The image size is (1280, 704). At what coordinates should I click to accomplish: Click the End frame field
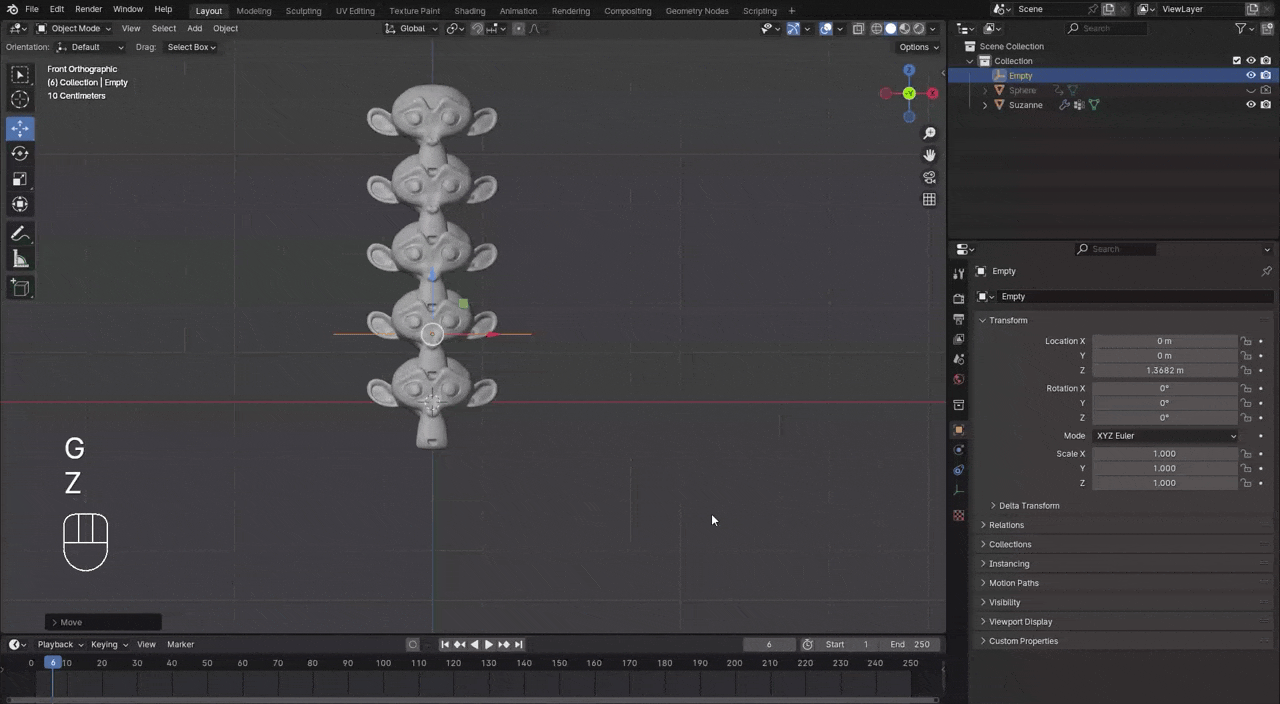pyautogui.click(x=910, y=644)
